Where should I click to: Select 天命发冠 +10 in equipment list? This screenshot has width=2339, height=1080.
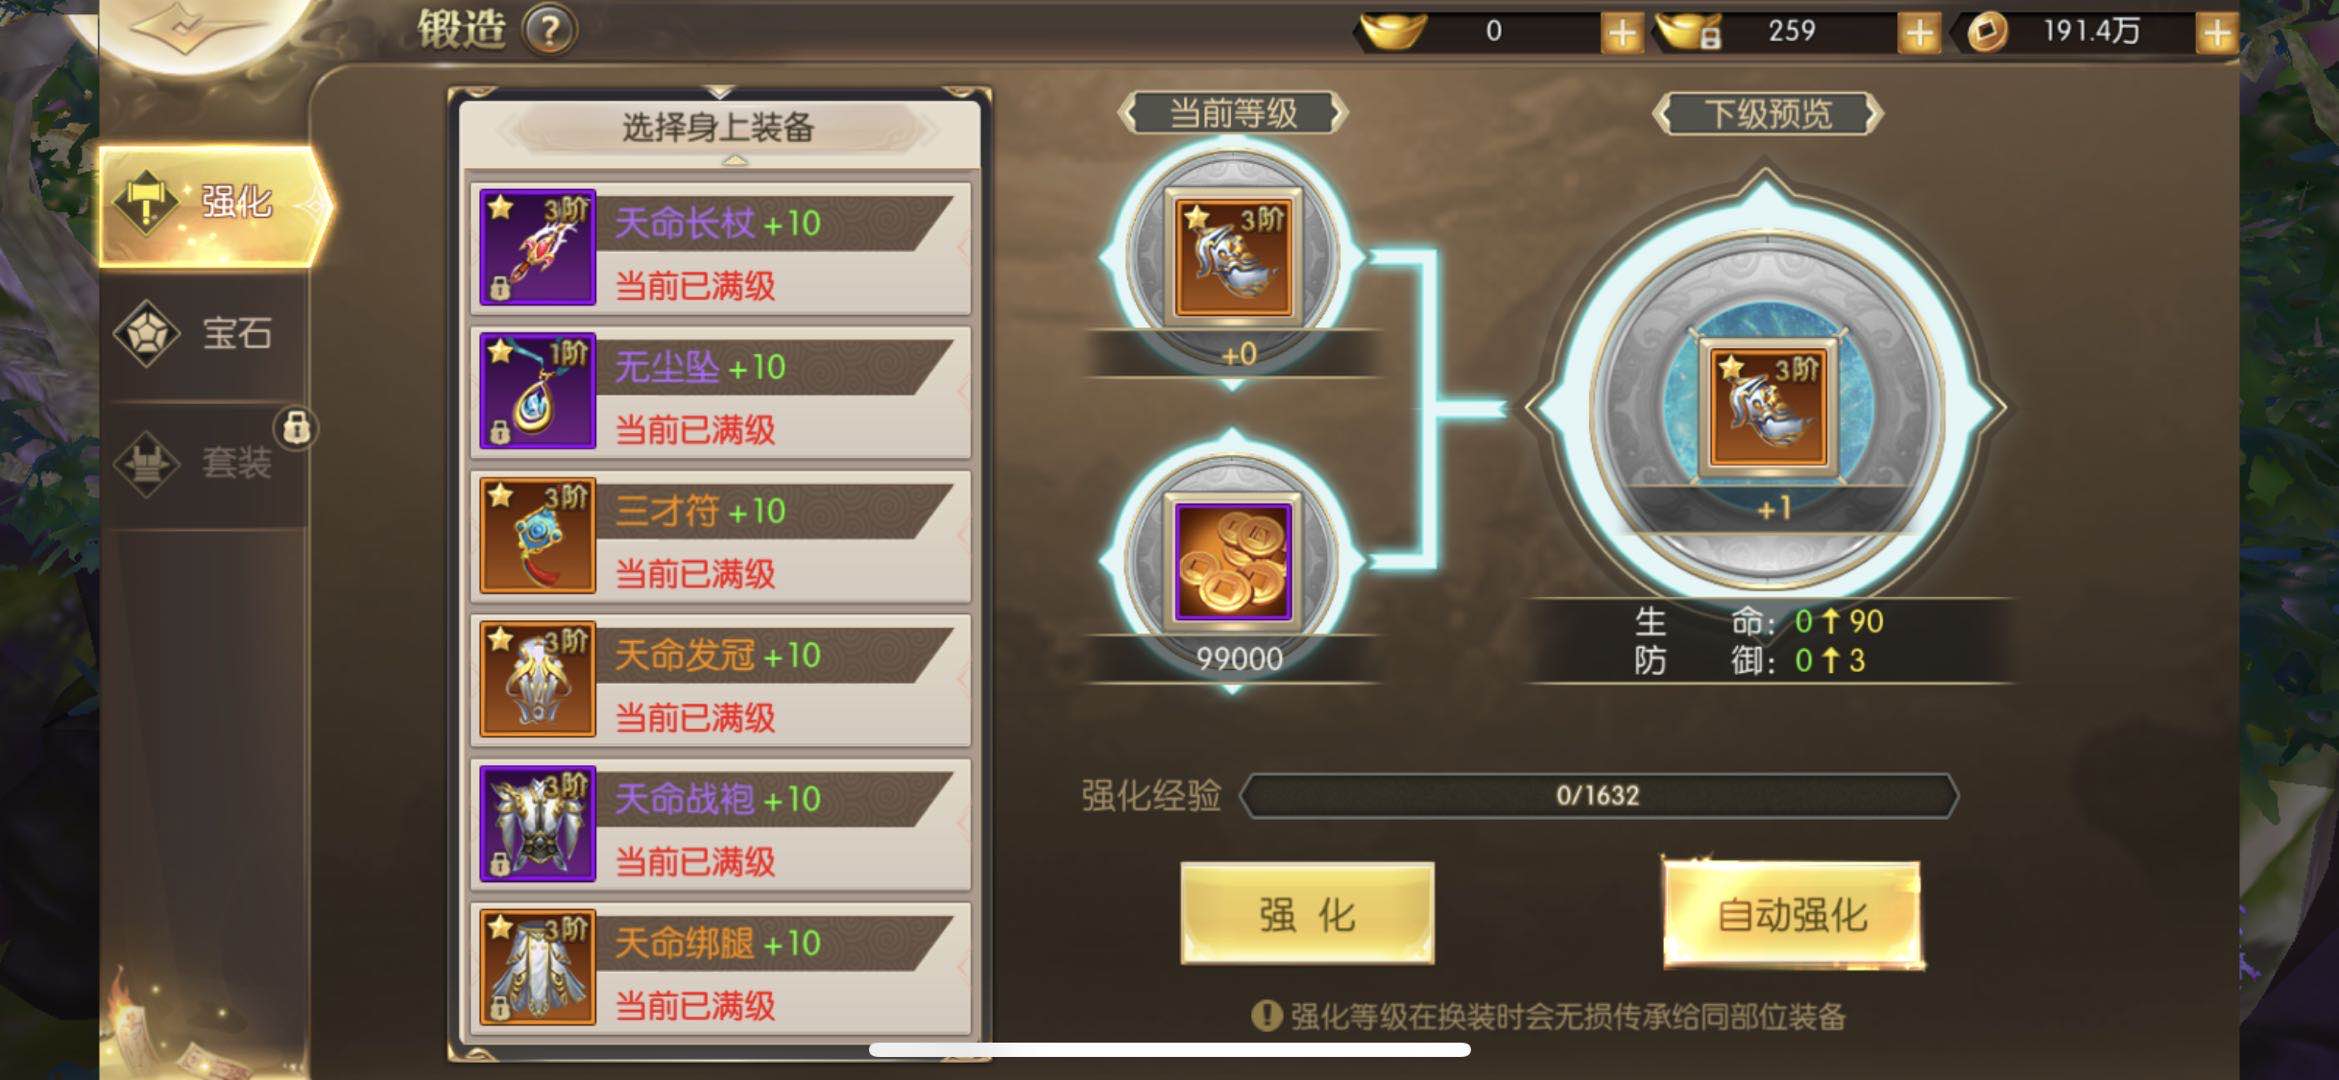[720, 679]
